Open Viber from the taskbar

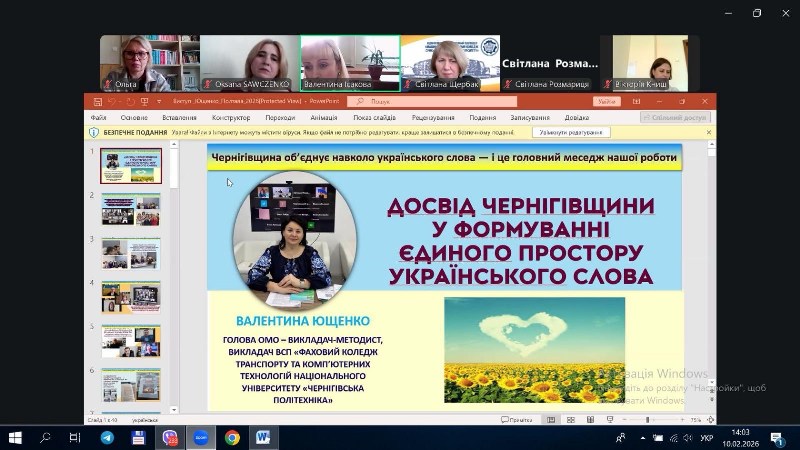(170, 438)
